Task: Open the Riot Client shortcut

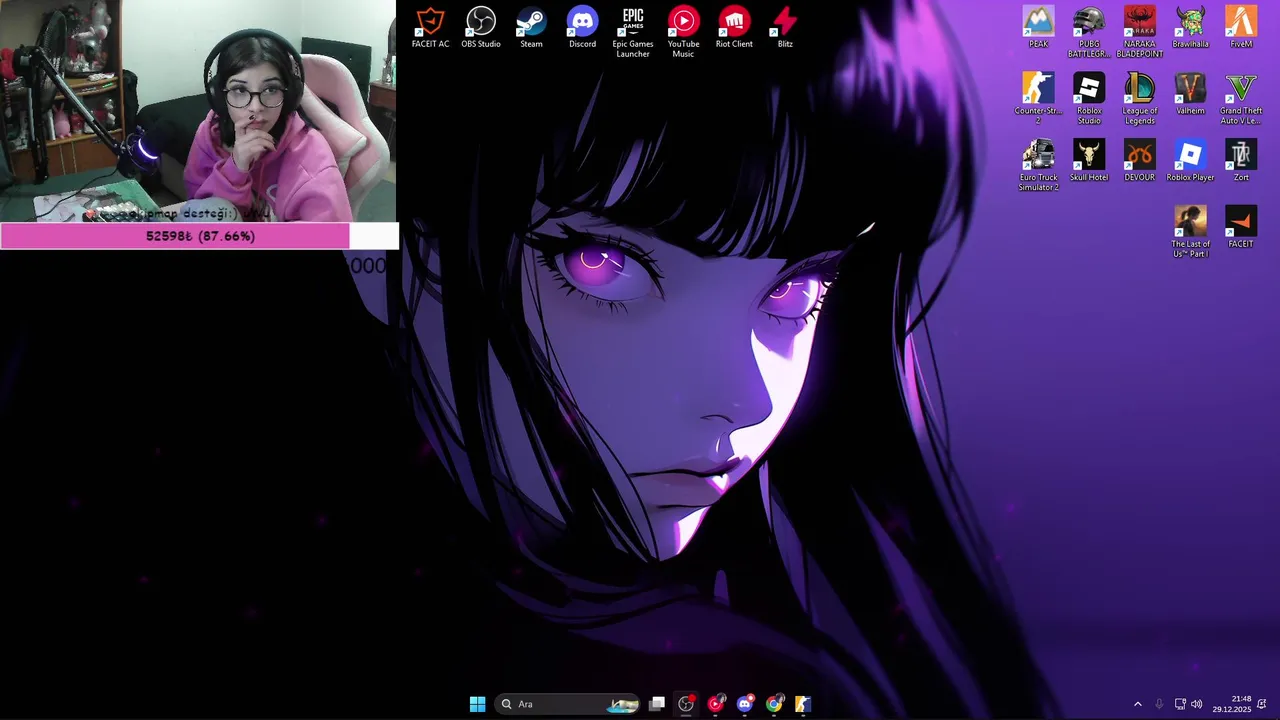Action: [734, 28]
